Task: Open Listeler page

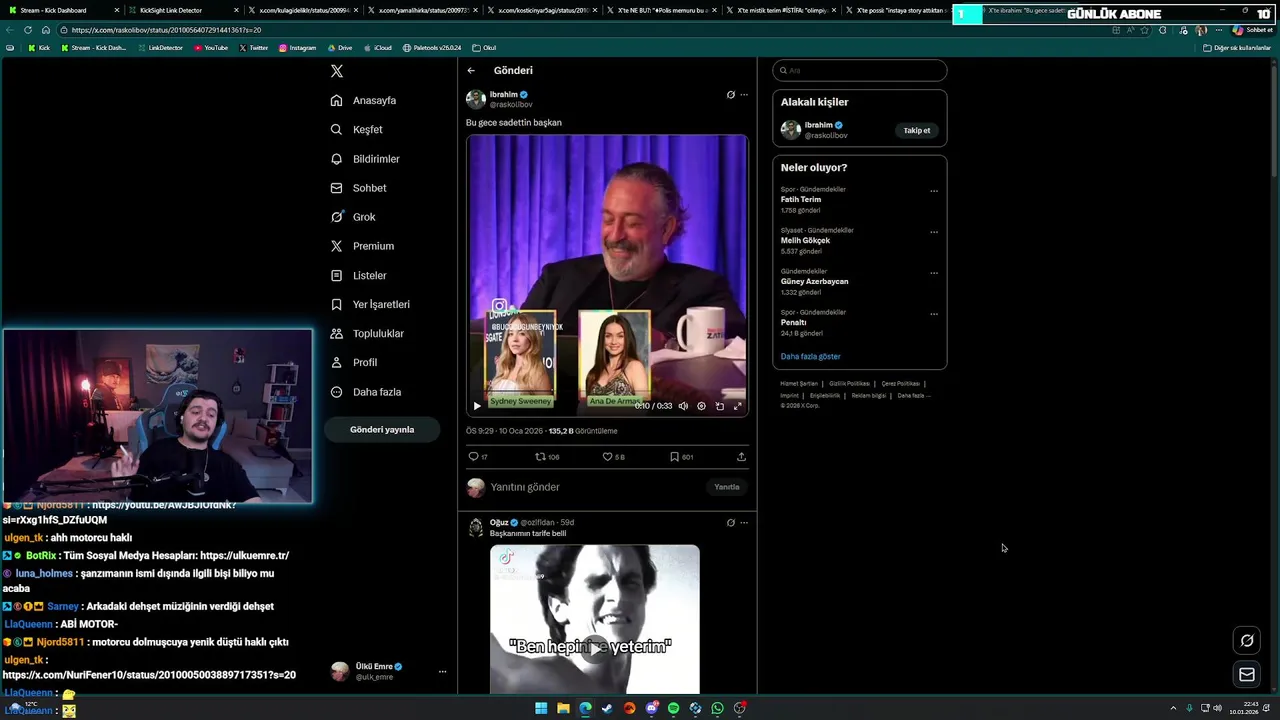Action: click(x=358, y=275)
